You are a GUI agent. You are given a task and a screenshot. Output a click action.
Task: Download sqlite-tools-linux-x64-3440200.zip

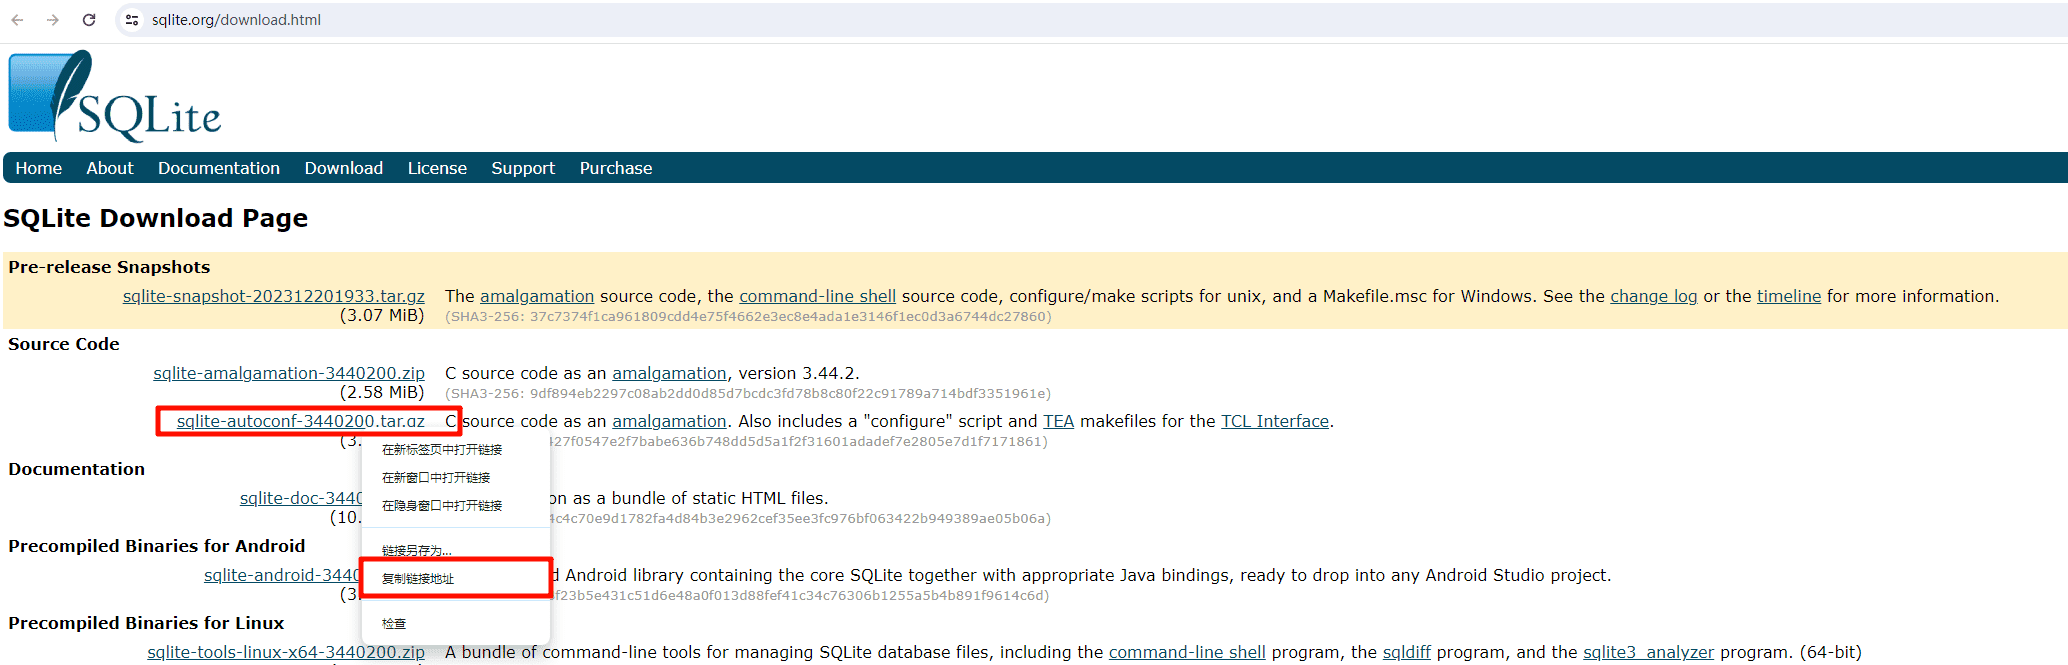point(286,652)
